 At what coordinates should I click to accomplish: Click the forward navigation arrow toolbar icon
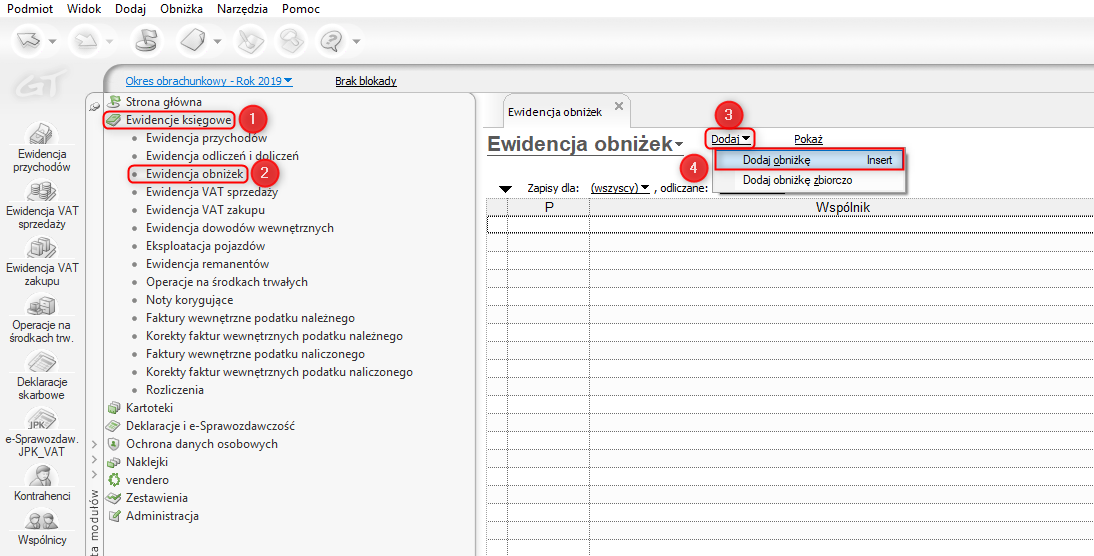[86, 41]
